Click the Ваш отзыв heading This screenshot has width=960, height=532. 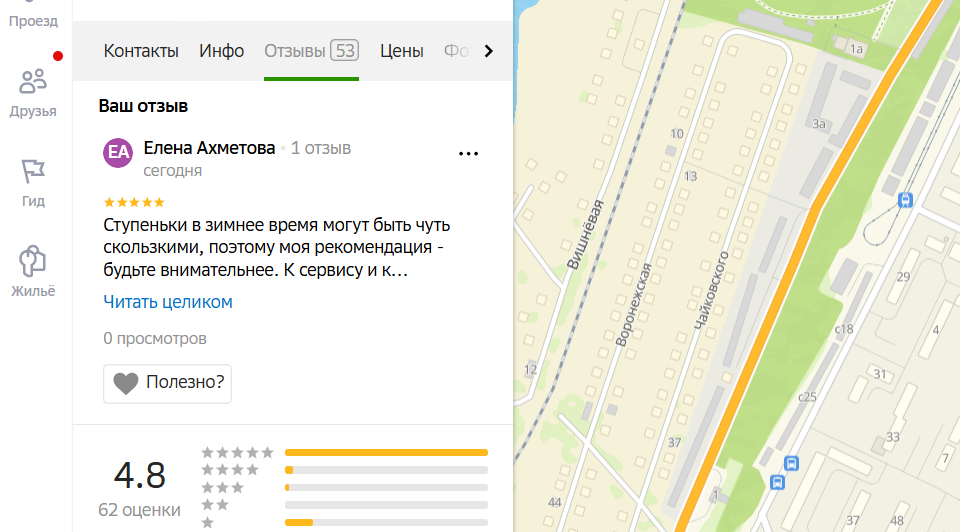point(143,106)
